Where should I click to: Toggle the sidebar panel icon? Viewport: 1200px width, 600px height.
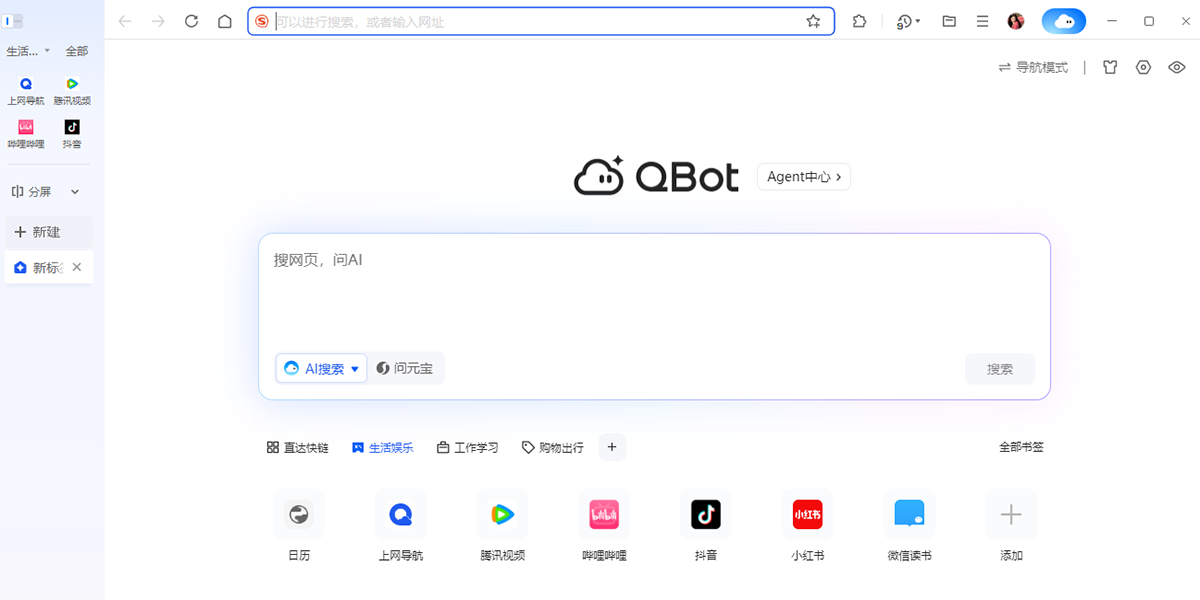(x=14, y=21)
